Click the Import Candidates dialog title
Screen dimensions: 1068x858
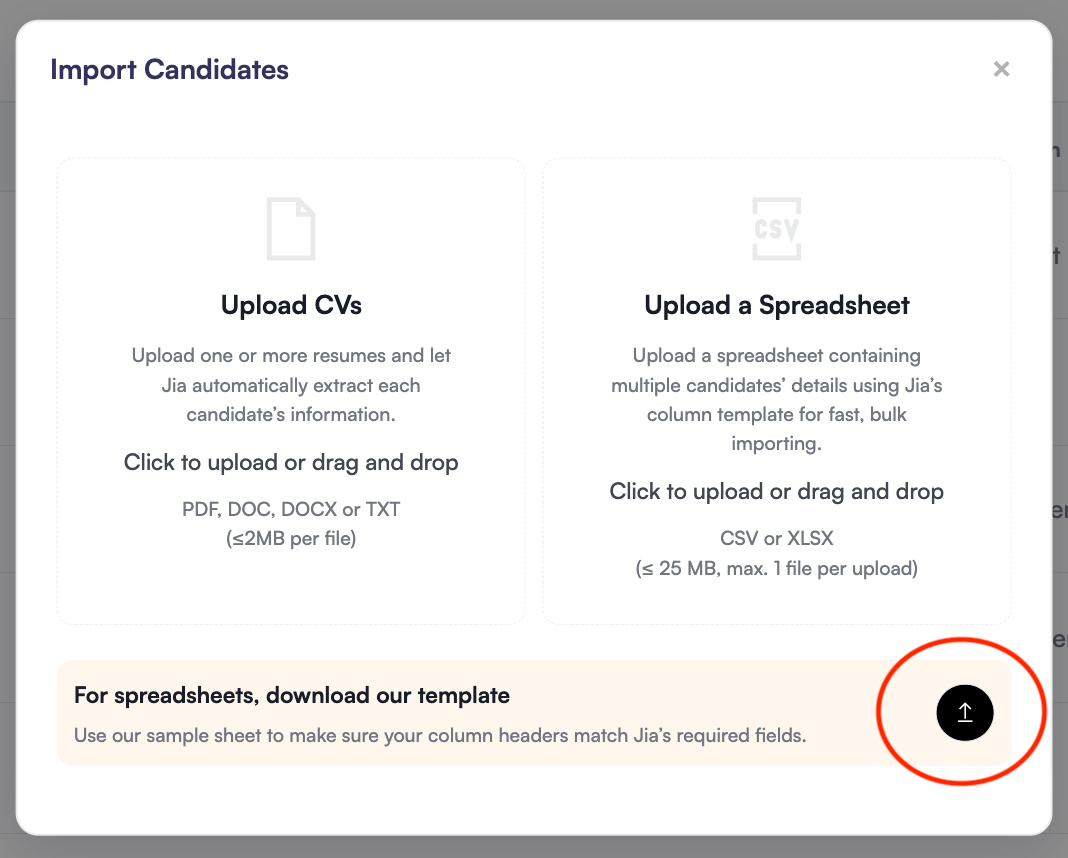169,69
